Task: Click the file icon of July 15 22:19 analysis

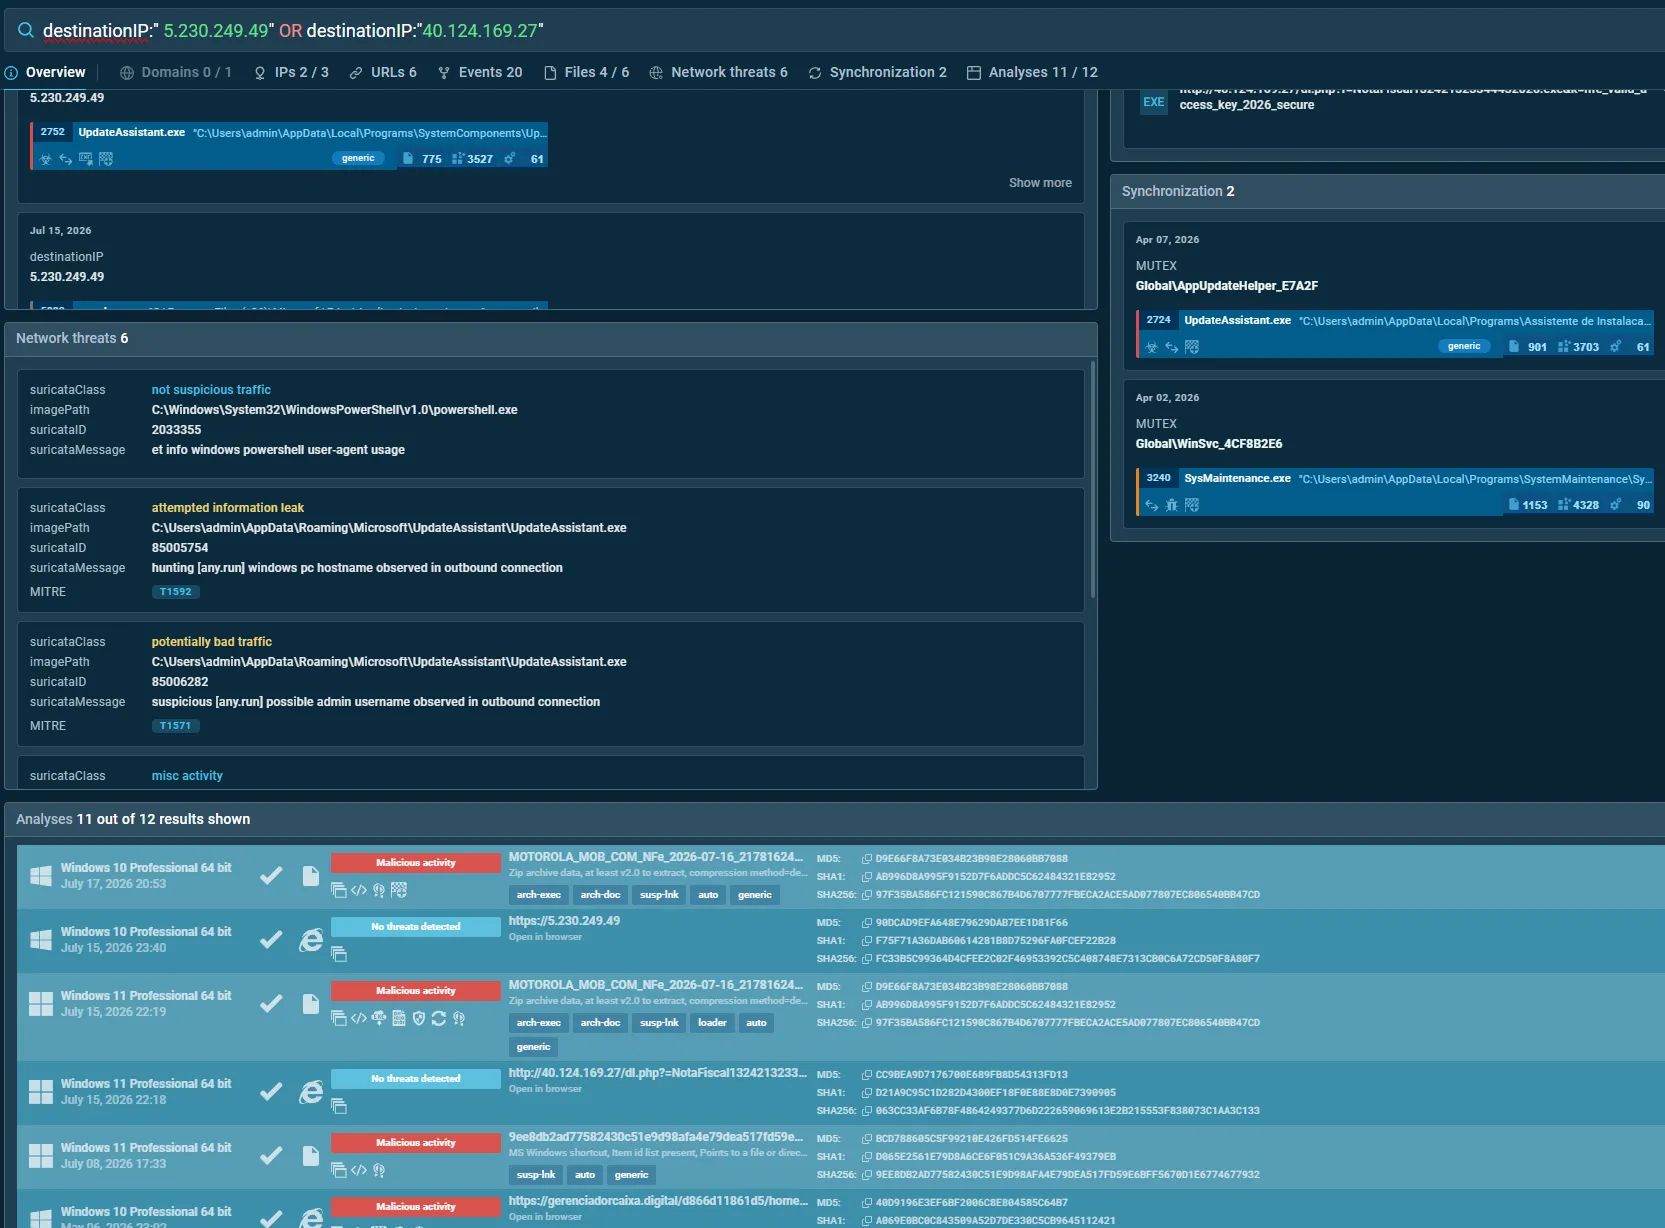Action: [x=311, y=1004]
